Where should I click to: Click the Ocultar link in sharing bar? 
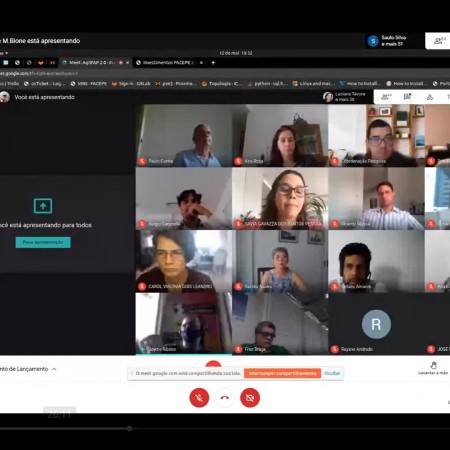332,373
